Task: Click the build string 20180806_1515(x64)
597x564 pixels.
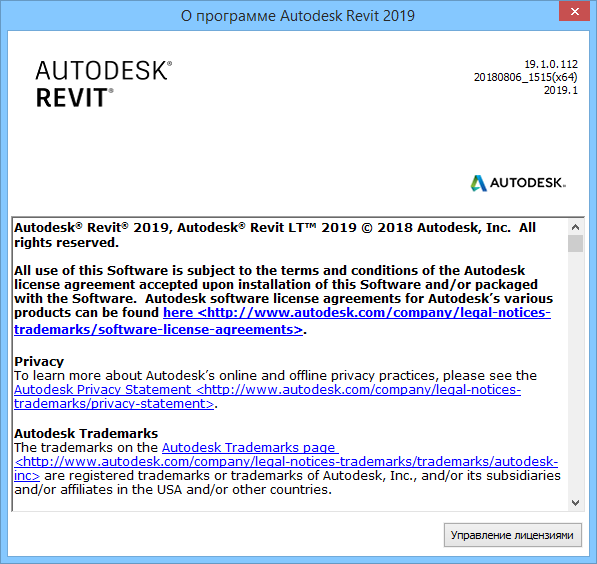Action: (x=525, y=77)
